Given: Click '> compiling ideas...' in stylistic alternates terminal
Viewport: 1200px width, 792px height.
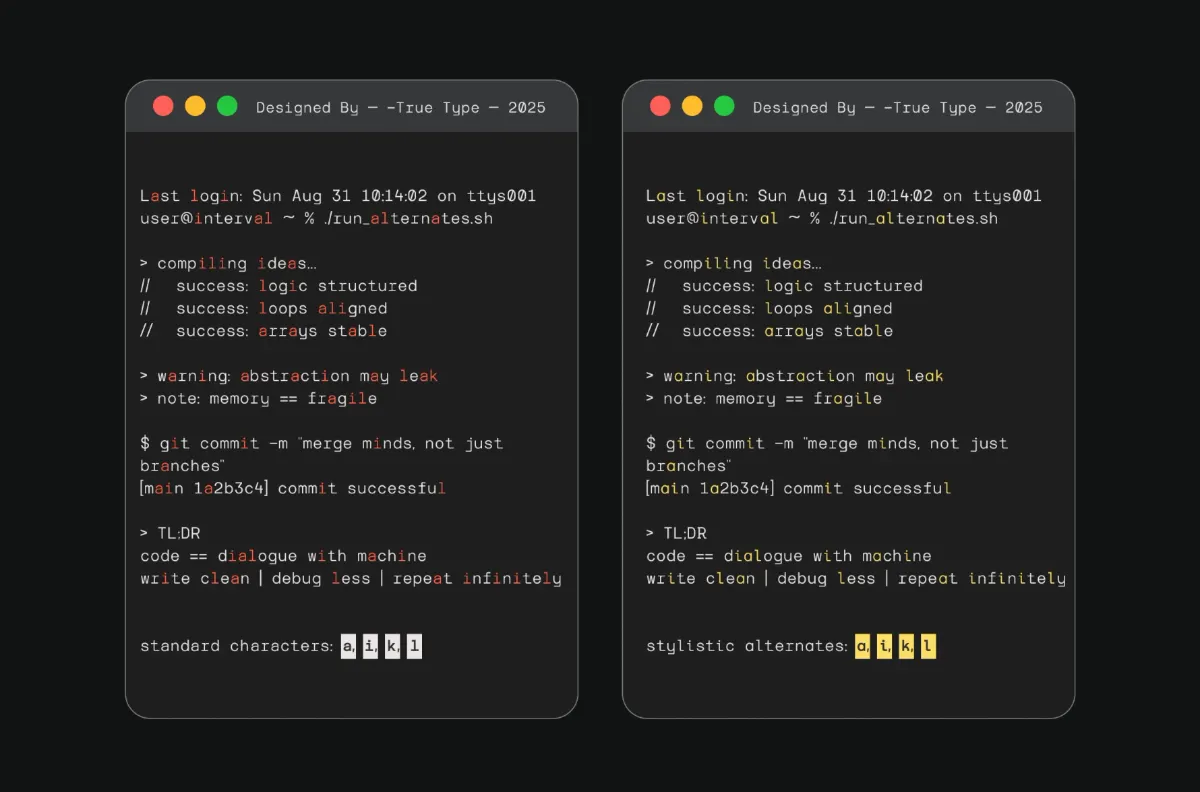Looking at the screenshot, I should (734, 264).
